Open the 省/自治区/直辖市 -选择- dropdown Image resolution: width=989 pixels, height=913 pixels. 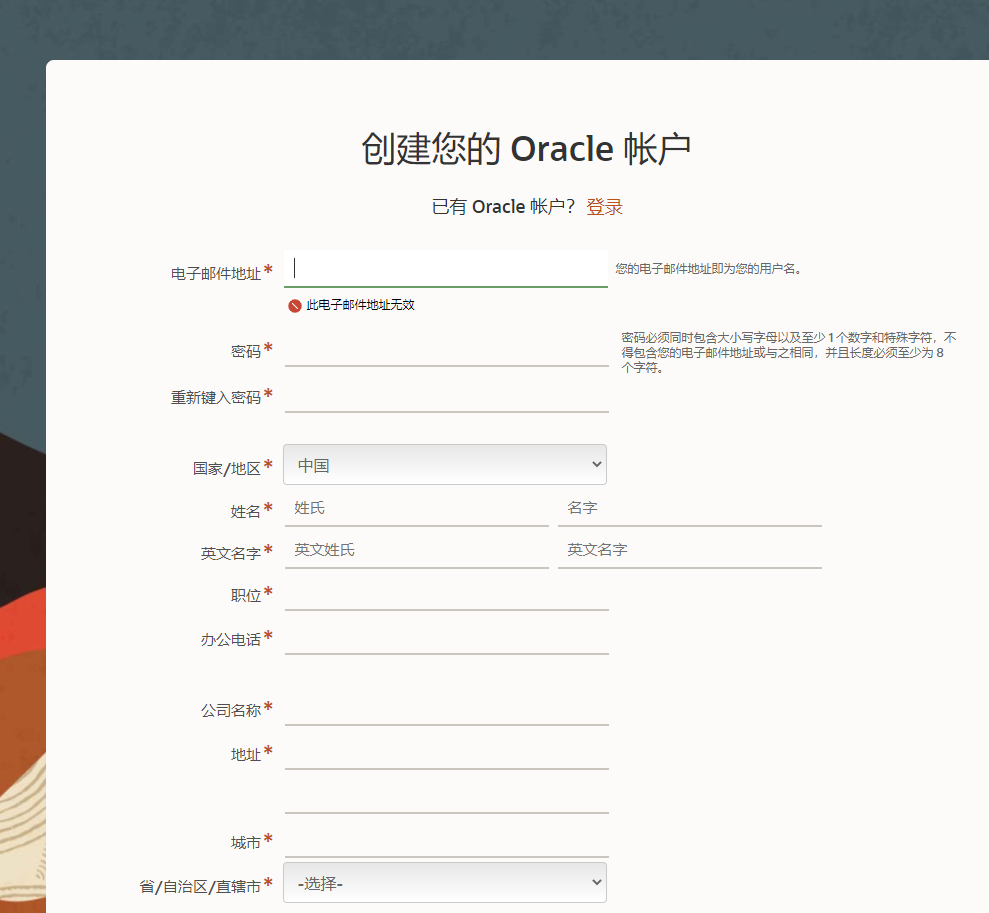pos(445,883)
